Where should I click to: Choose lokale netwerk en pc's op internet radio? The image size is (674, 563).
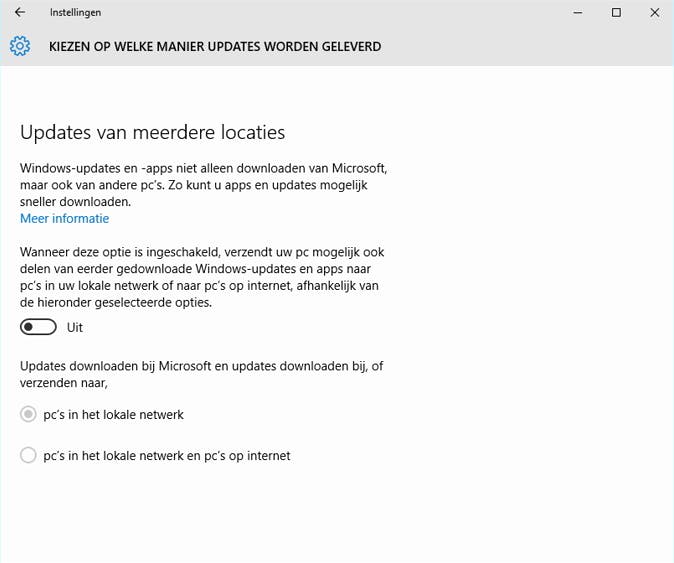tap(29, 455)
